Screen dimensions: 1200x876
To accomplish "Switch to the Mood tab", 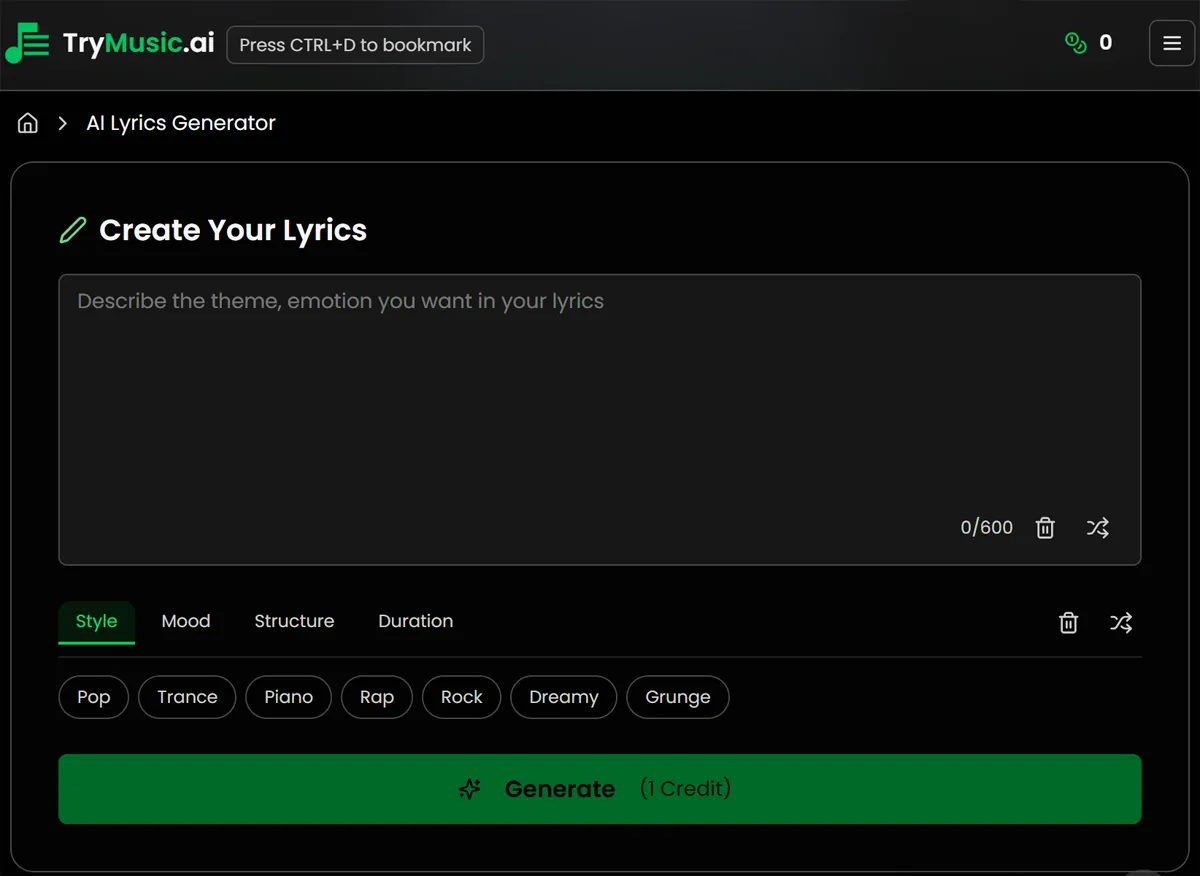I will pos(185,621).
